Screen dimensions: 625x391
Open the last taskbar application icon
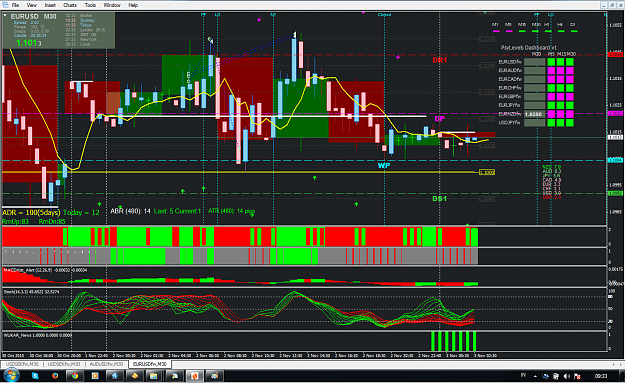pyautogui.click(x=214, y=375)
